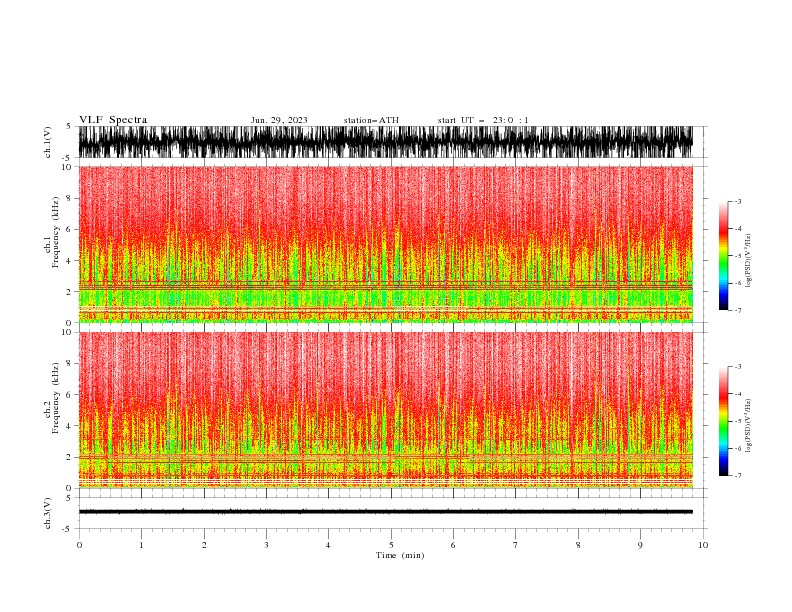The width and height of the screenshot is (792, 612).
Task: Click time-axis tick label "7" at bottom
Action: tap(516, 545)
